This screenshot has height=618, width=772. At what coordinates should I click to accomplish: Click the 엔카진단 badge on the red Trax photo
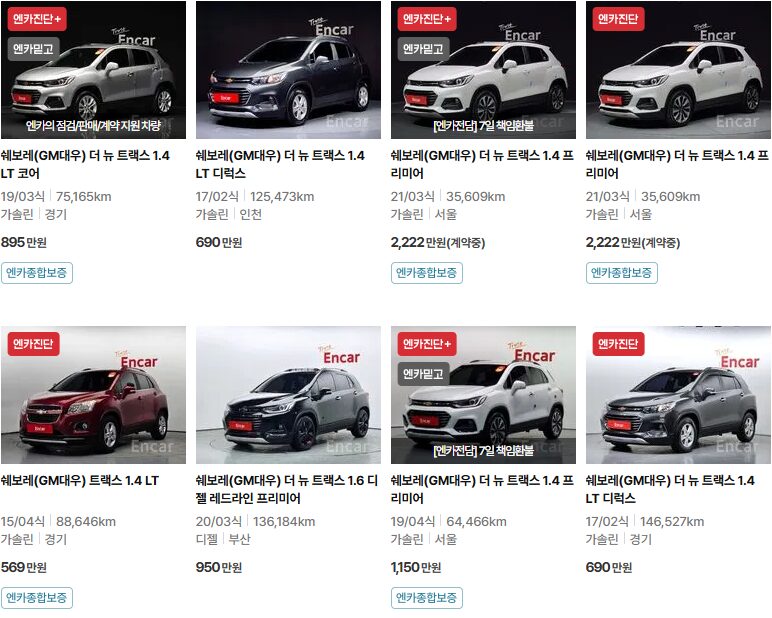tap(33, 344)
